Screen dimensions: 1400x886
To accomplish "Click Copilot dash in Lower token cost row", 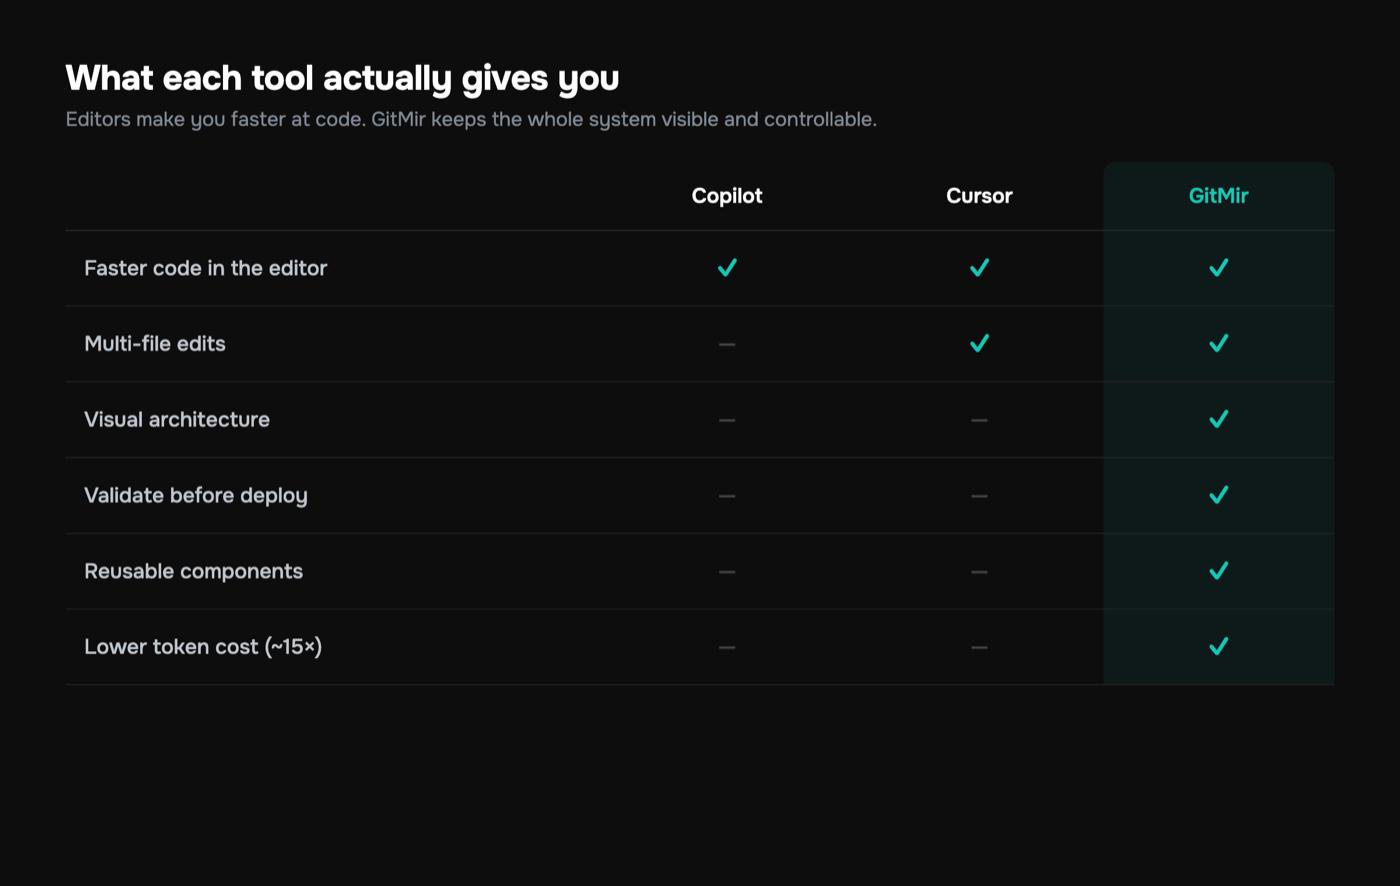I will pyautogui.click(x=727, y=648).
